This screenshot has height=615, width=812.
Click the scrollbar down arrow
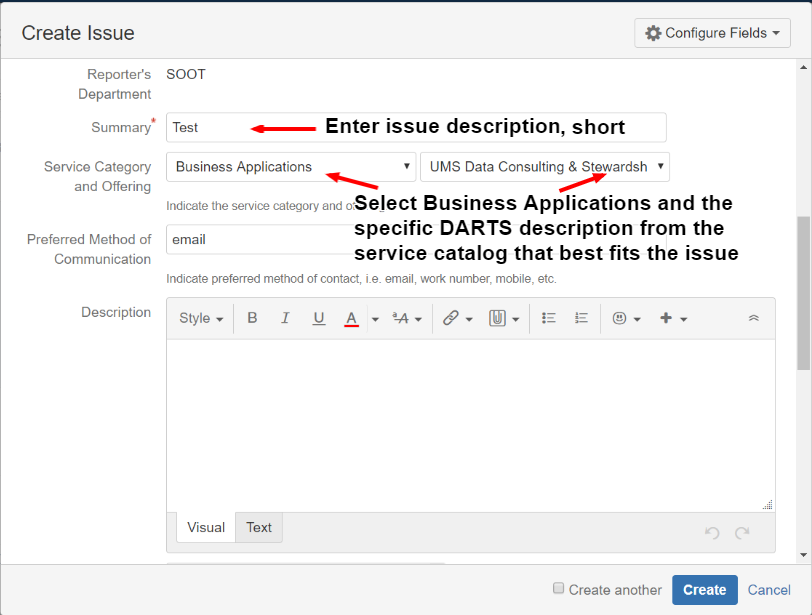click(x=803, y=554)
